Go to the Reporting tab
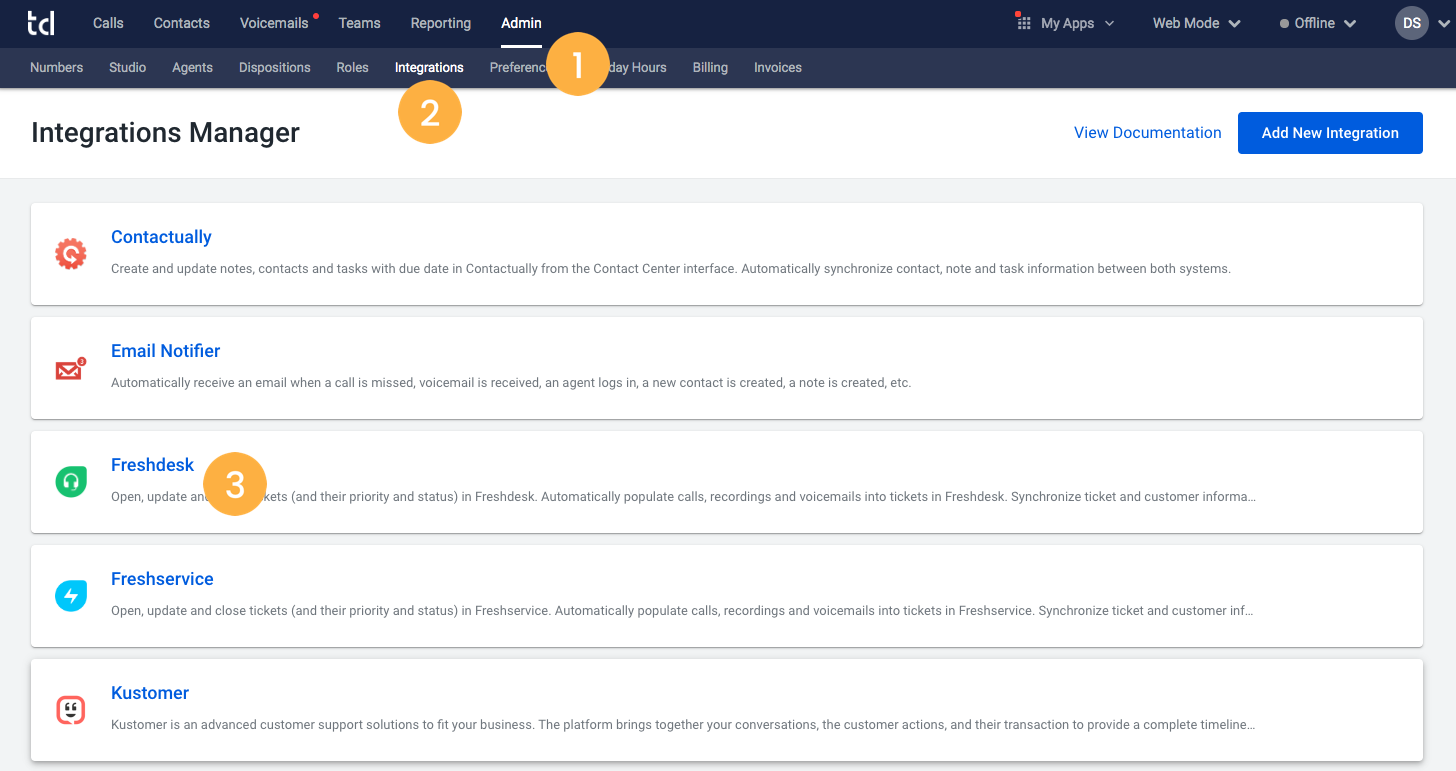The width and height of the screenshot is (1456, 771). click(440, 23)
